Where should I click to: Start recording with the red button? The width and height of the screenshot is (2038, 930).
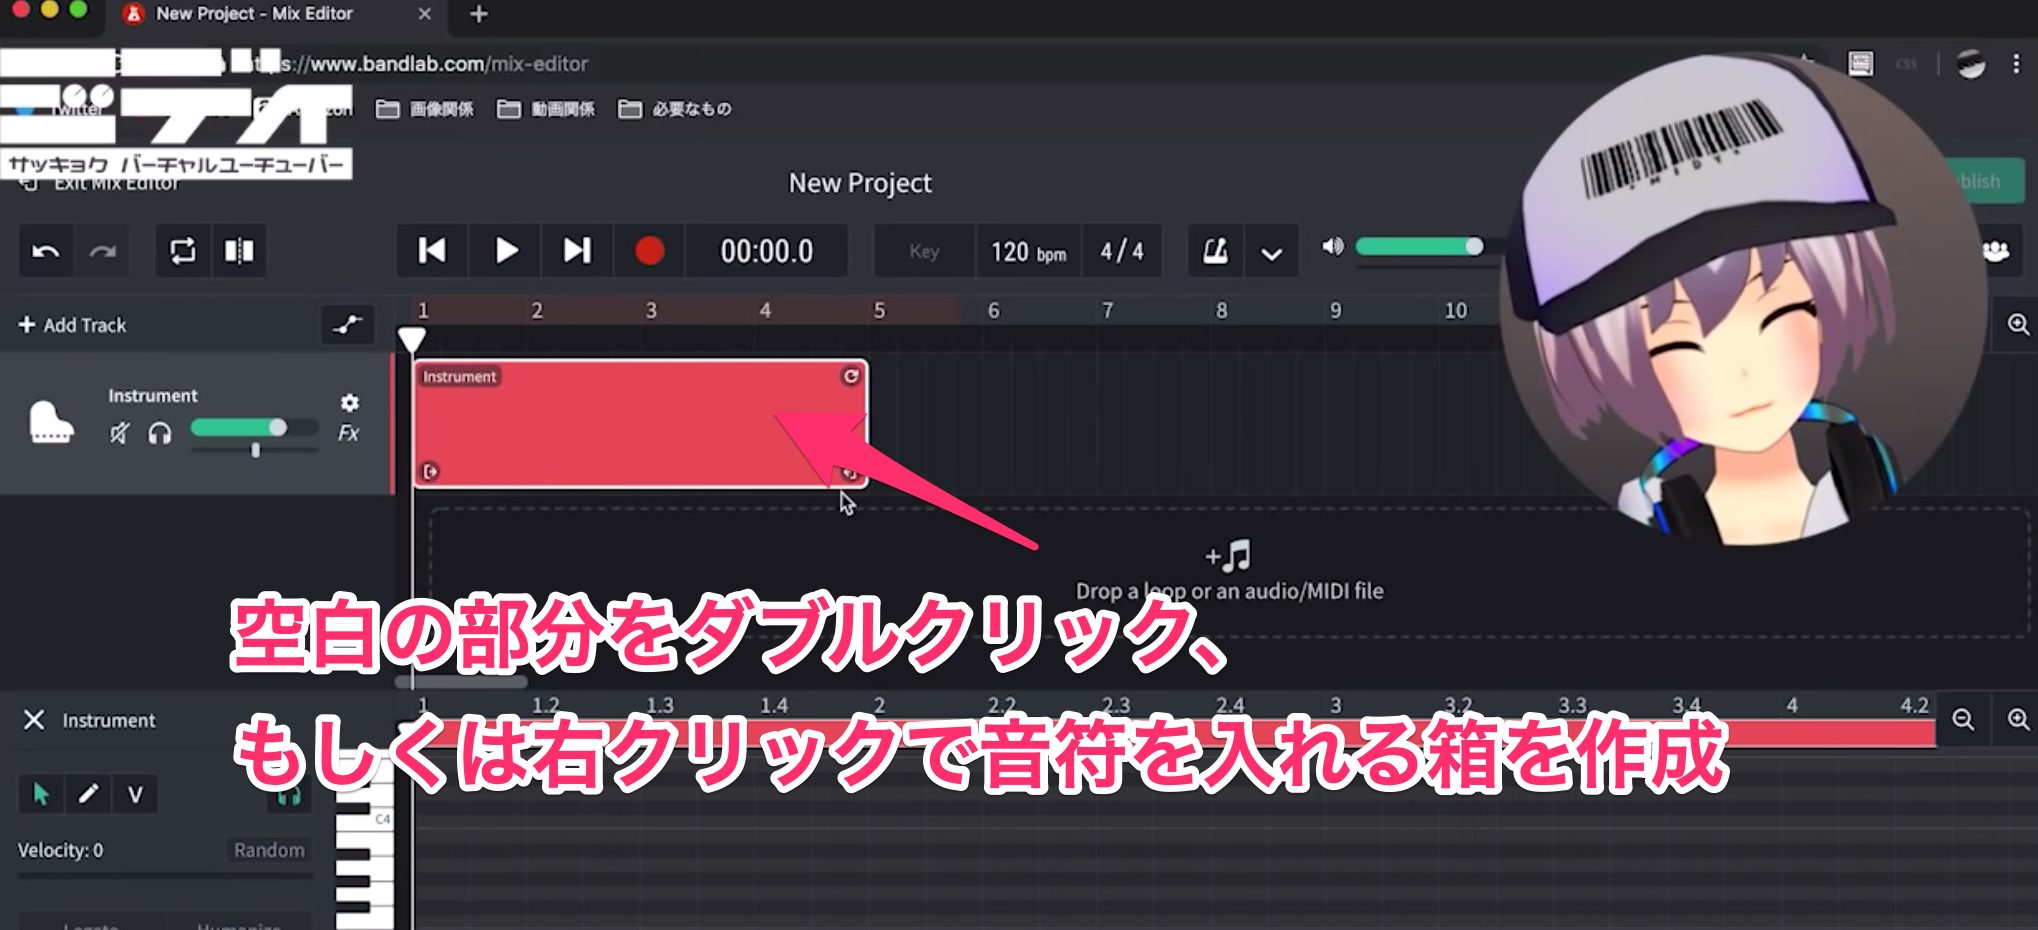click(x=650, y=251)
